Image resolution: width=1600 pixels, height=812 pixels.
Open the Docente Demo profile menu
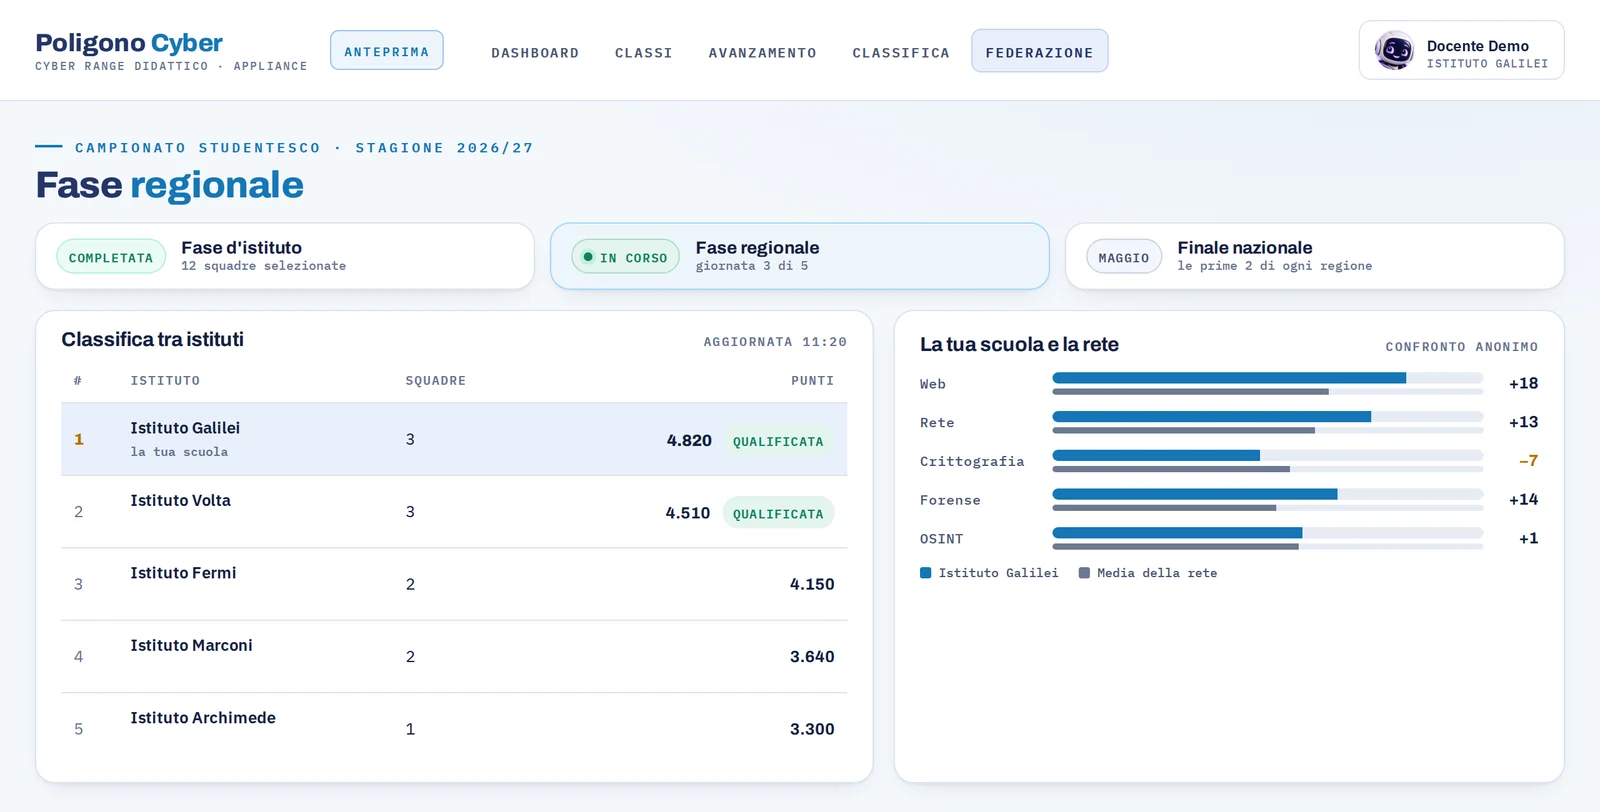pos(1461,50)
